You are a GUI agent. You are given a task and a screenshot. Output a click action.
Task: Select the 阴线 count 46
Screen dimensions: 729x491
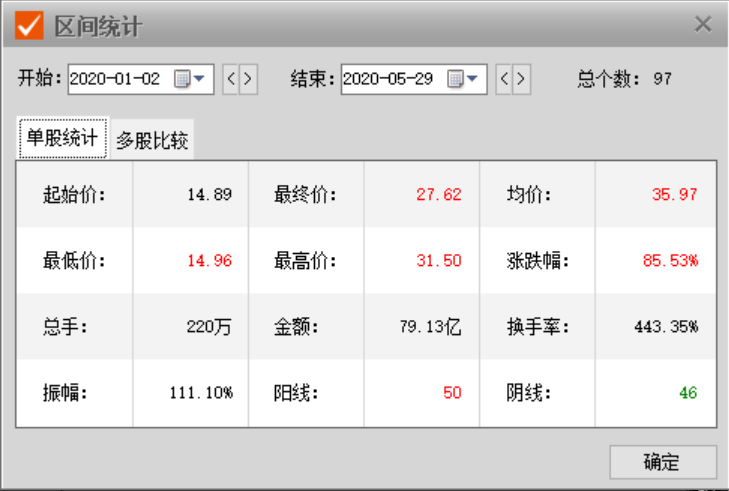coord(688,392)
